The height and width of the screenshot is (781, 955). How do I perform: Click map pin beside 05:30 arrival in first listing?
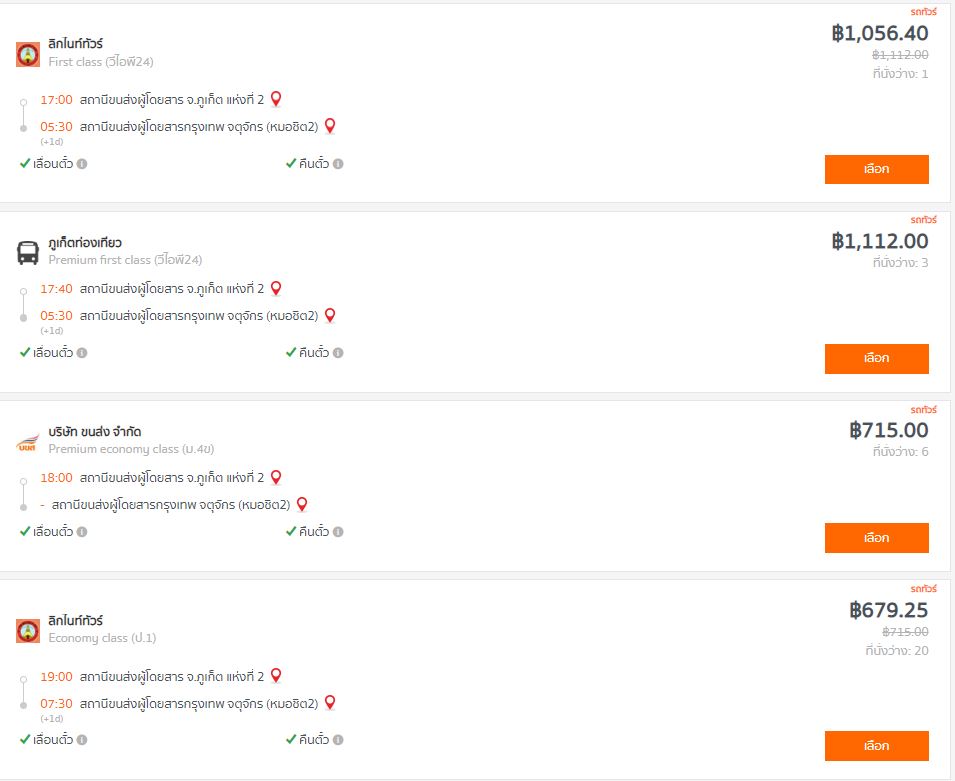coord(330,126)
